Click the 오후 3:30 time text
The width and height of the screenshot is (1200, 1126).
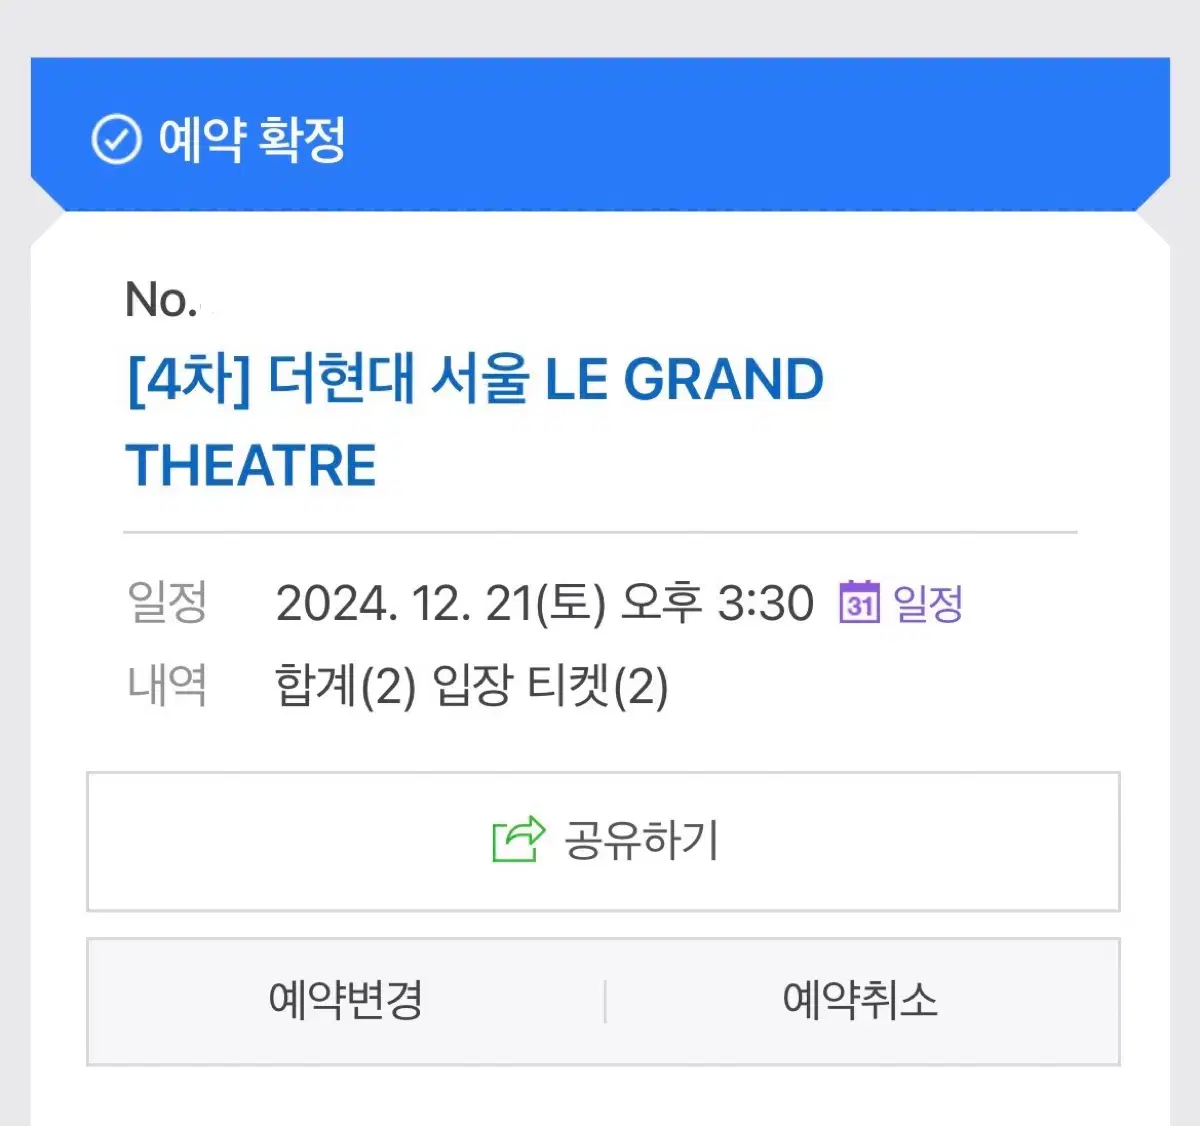[x=717, y=603]
